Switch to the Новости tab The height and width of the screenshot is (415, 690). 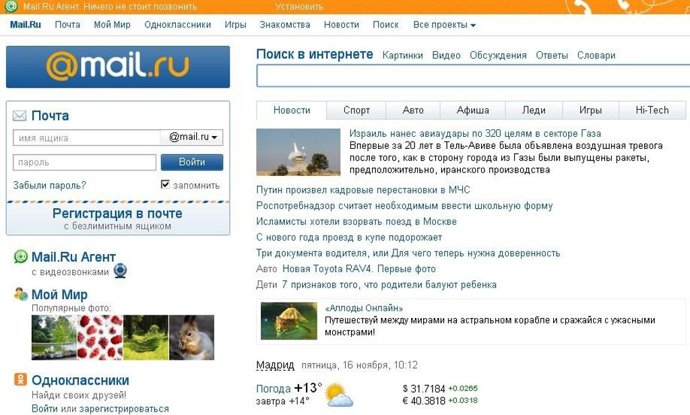coord(292,110)
